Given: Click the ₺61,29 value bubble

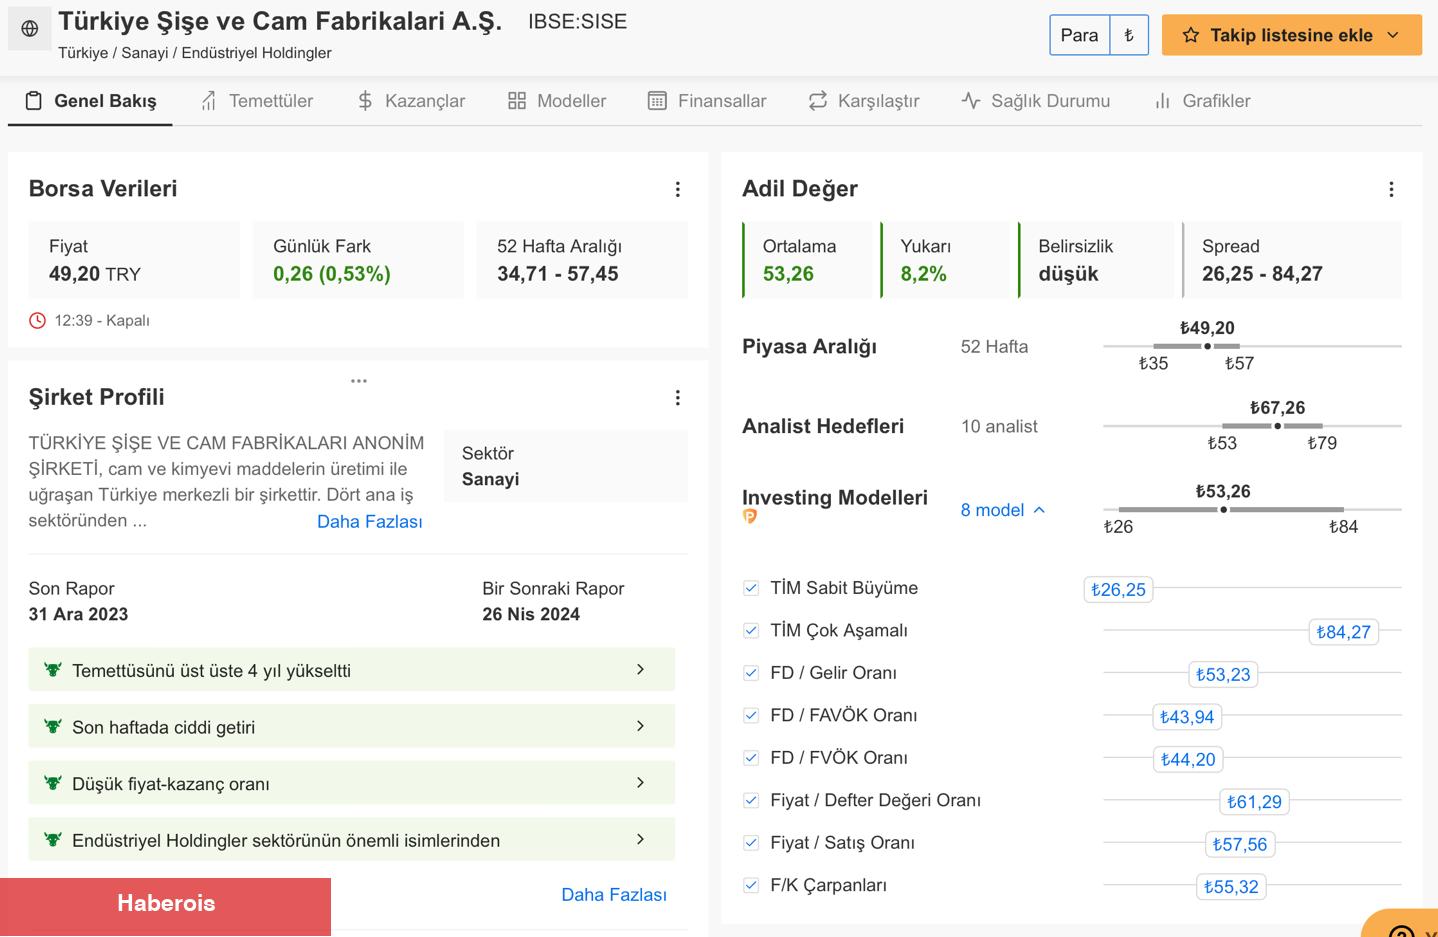Looking at the screenshot, I should coord(1254,802).
